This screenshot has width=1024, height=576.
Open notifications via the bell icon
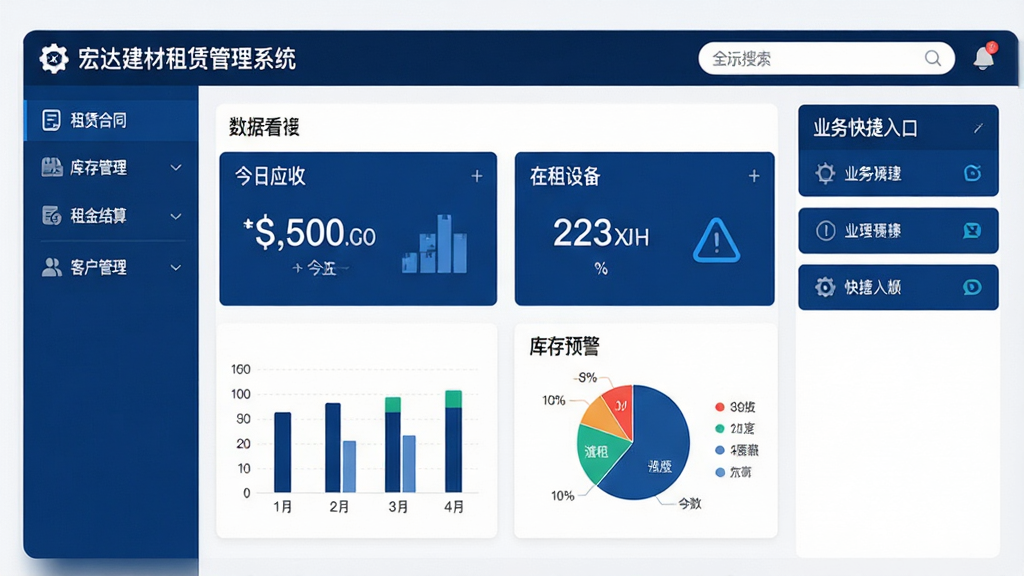tap(984, 57)
